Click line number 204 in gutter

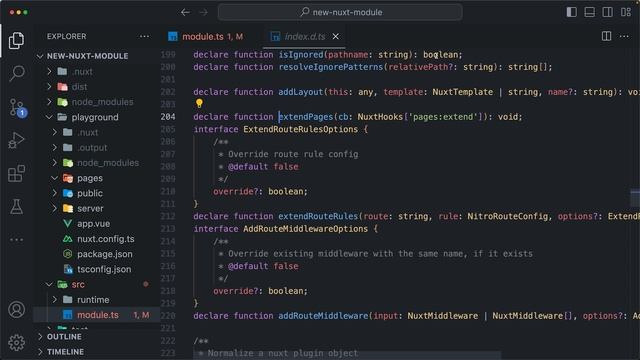coord(168,117)
